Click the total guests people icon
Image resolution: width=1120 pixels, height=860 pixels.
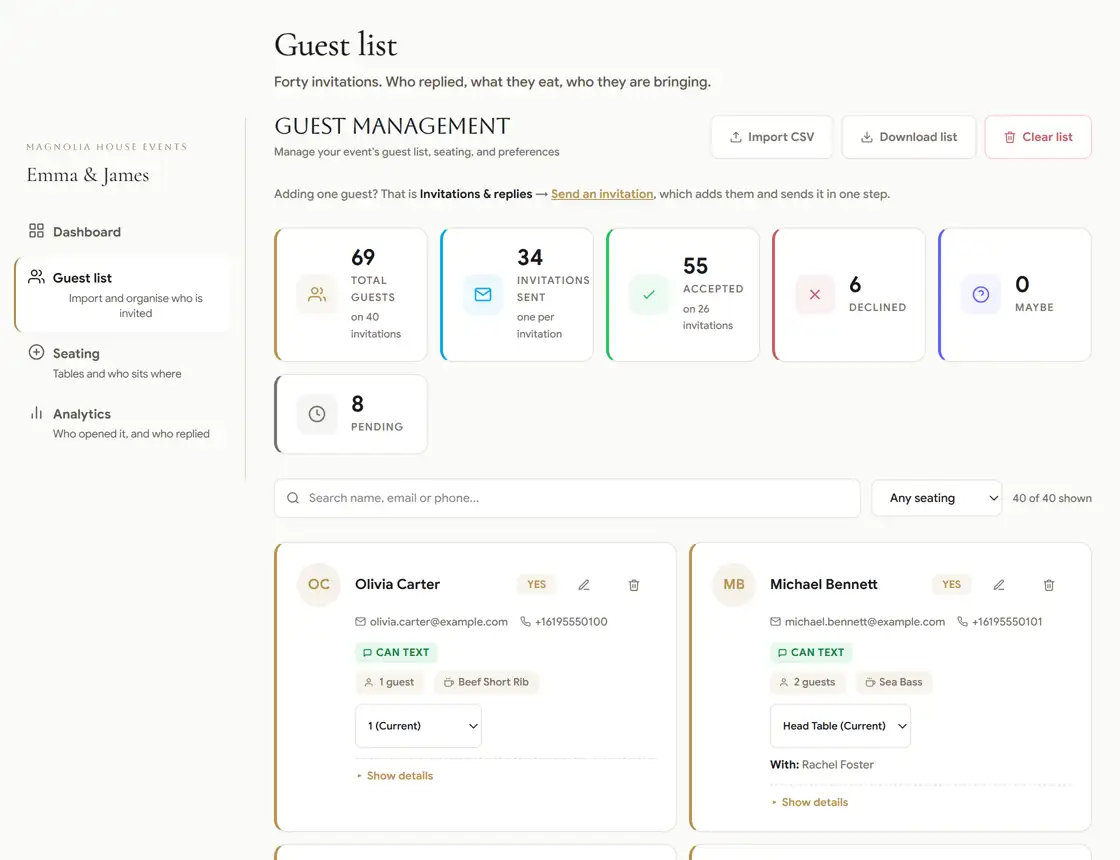pyautogui.click(x=317, y=294)
